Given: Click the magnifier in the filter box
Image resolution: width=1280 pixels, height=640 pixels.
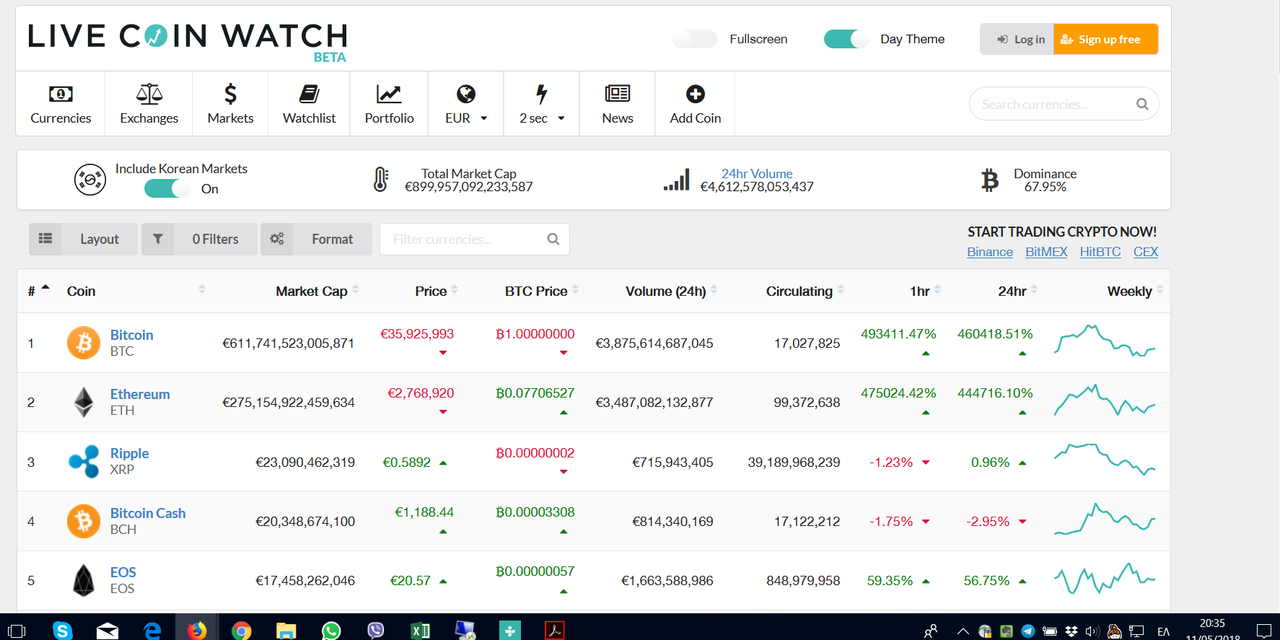Looking at the screenshot, I should pyautogui.click(x=553, y=239).
